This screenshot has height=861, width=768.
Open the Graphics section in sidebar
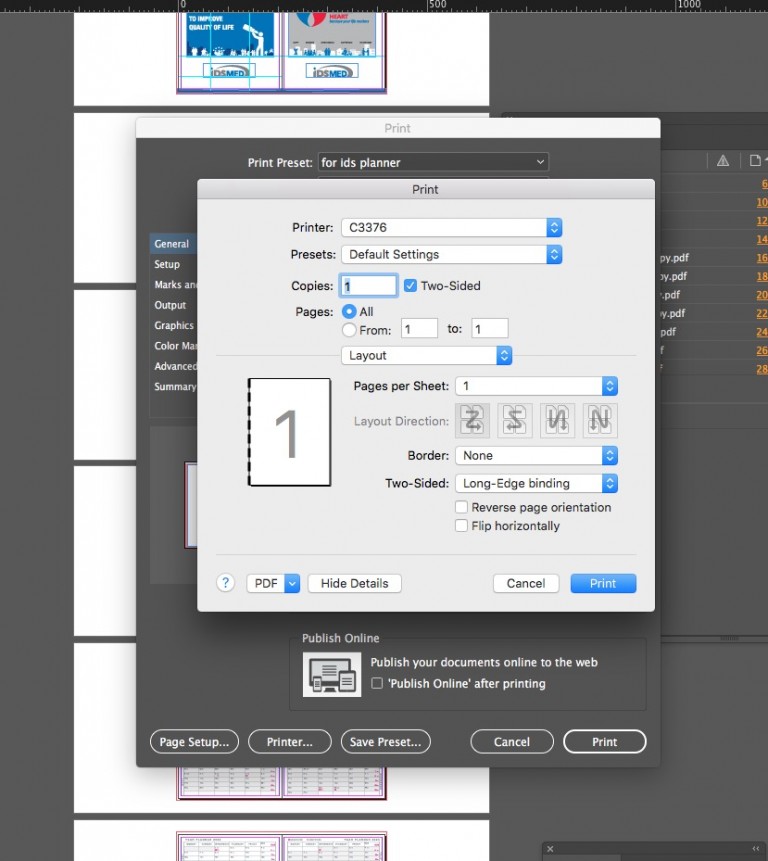click(174, 326)
